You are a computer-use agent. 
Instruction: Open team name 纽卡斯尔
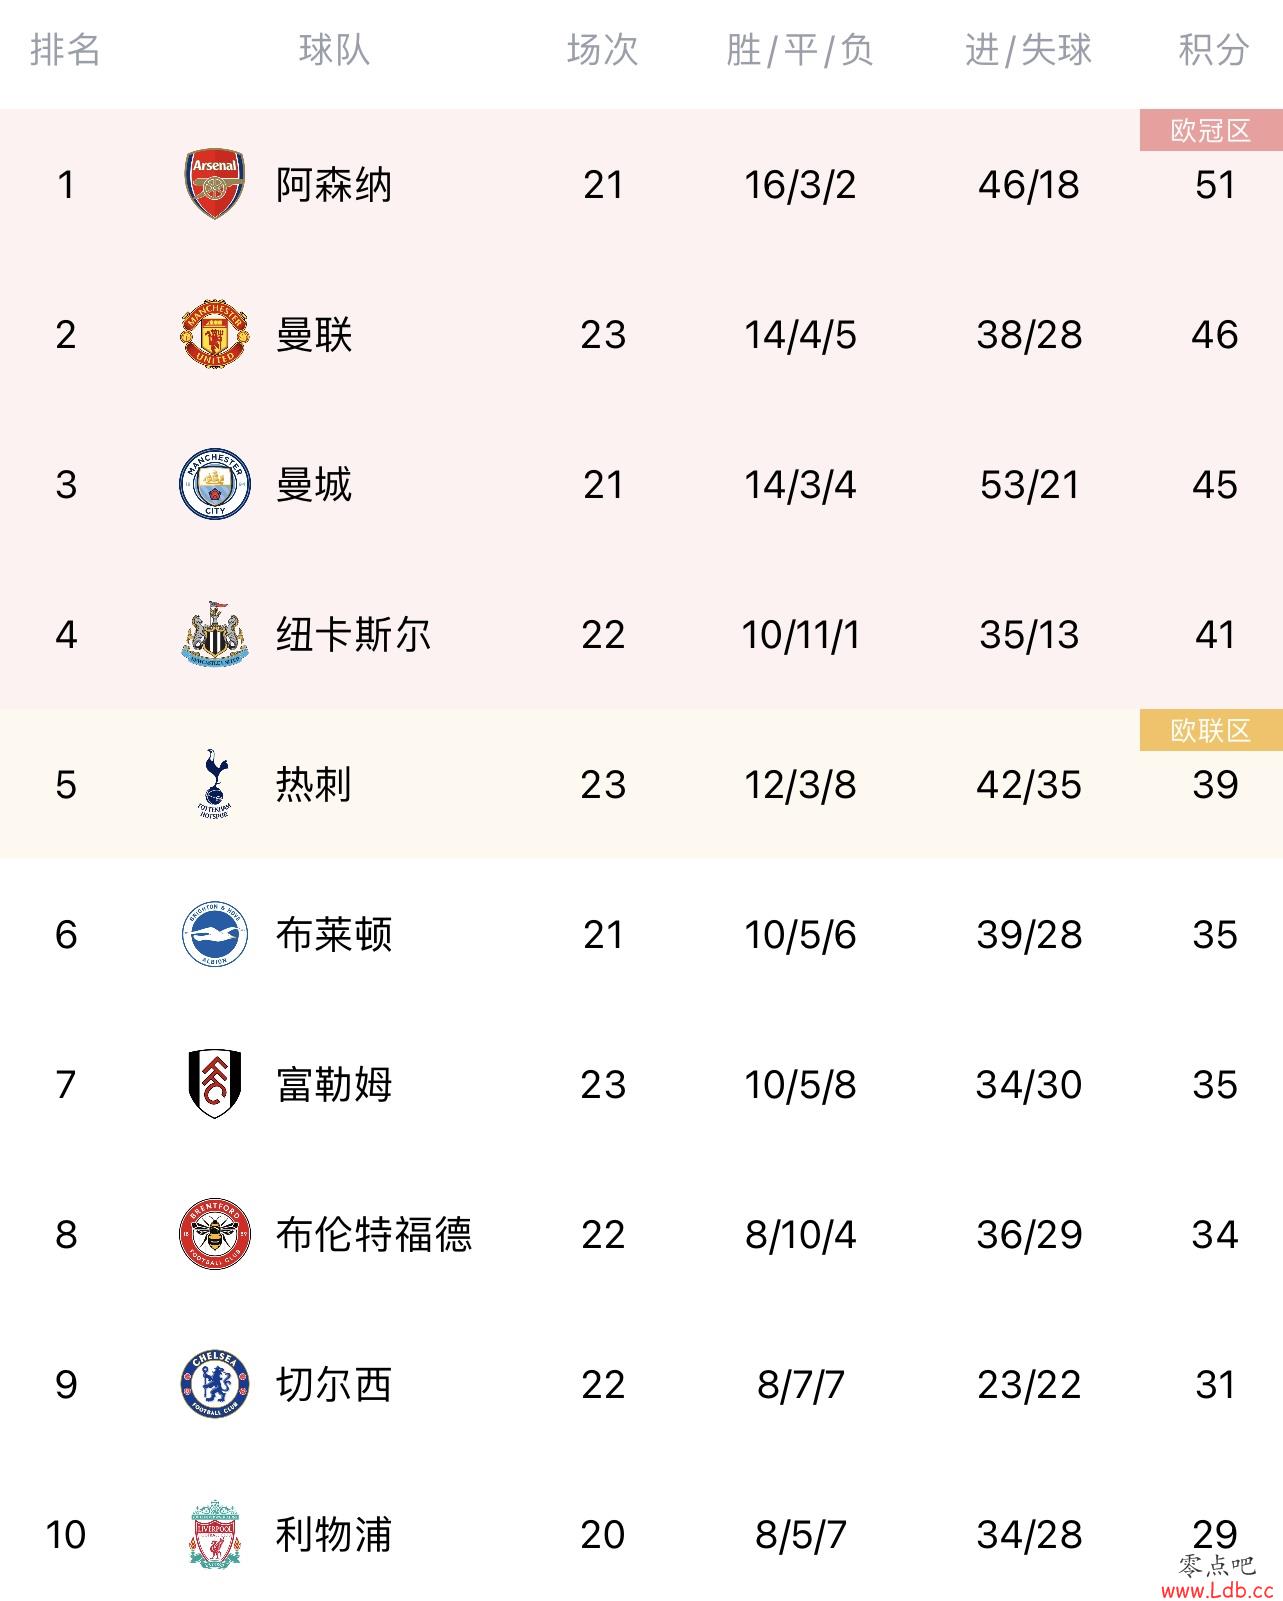coord(353,634)
